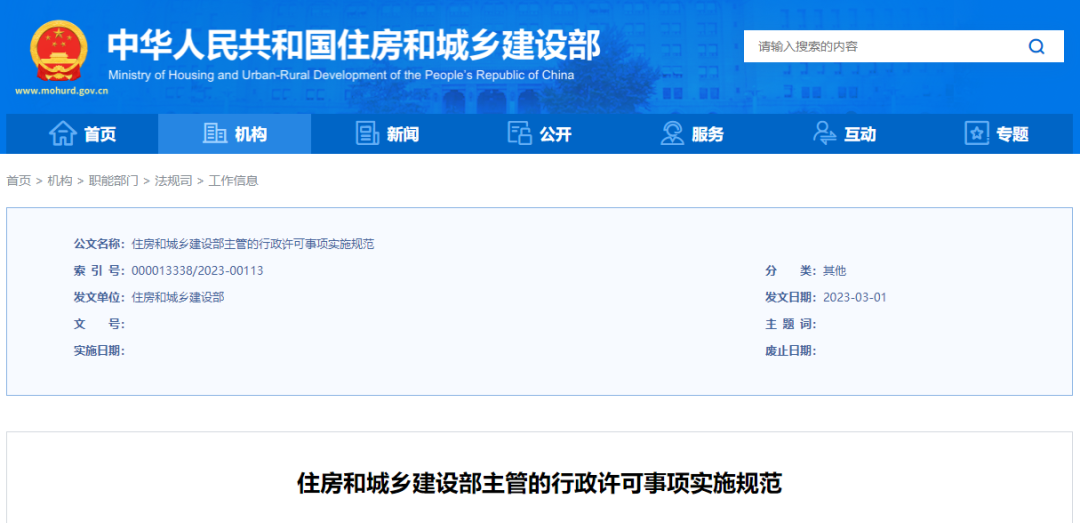This screenshot has width=1080, height=523.
Task: Click the person icon beside 服务
Action: 672,134
